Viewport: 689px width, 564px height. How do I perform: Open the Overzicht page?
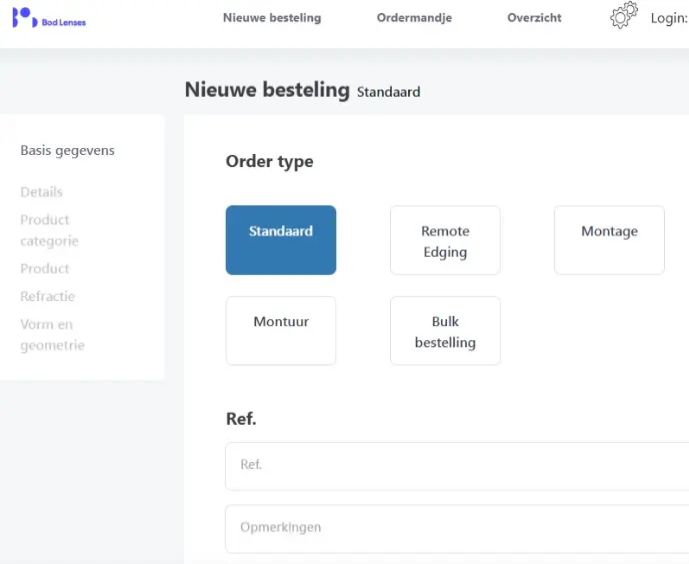534,18
